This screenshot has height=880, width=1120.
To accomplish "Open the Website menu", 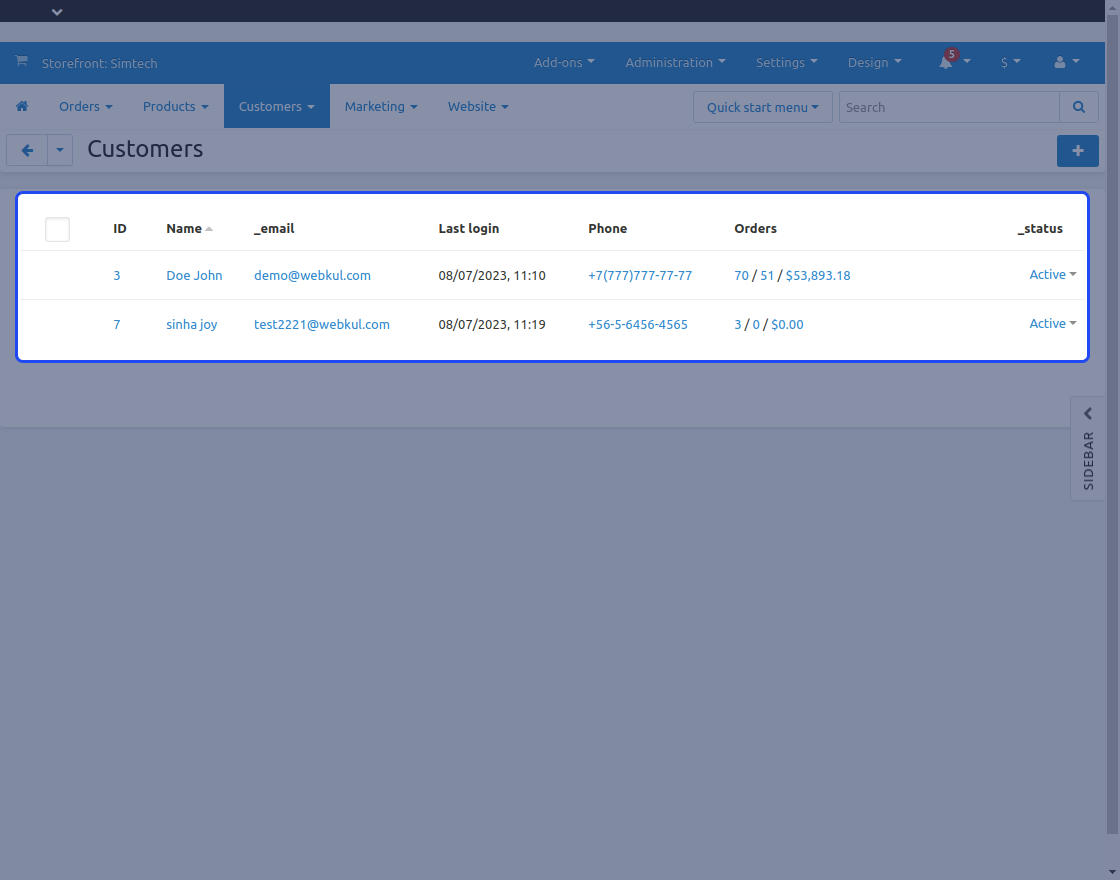I will [478, 106].
